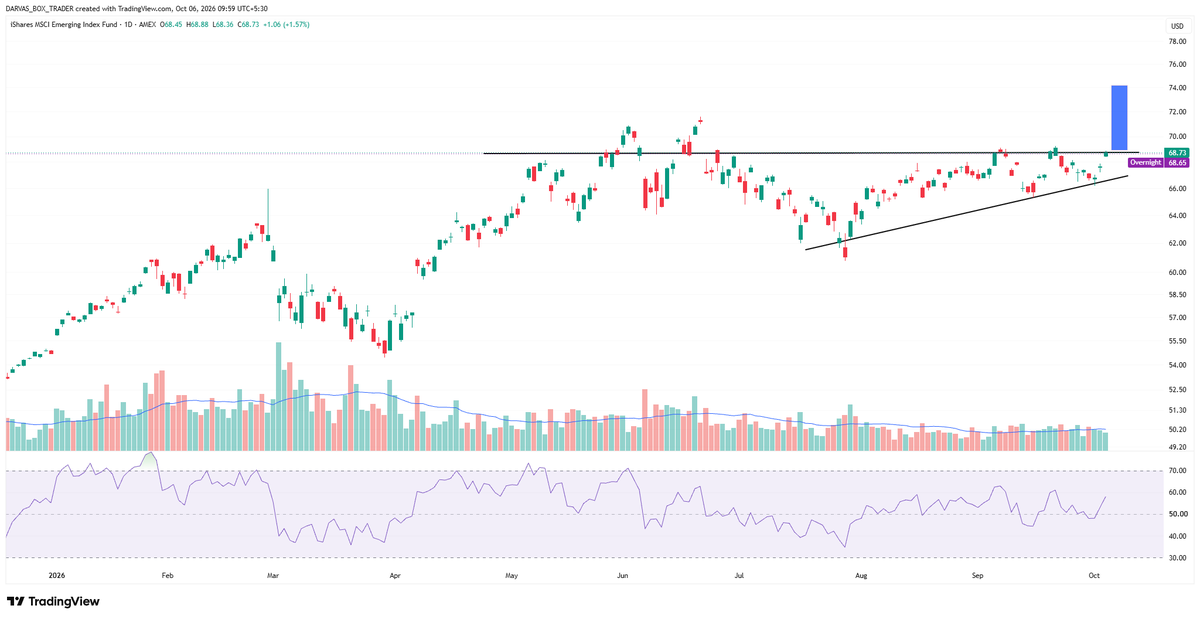The width and height of the screenshot is (1200, 619).
Task: Click the 74.00 price scale label
Action: tap(1177, 87)
